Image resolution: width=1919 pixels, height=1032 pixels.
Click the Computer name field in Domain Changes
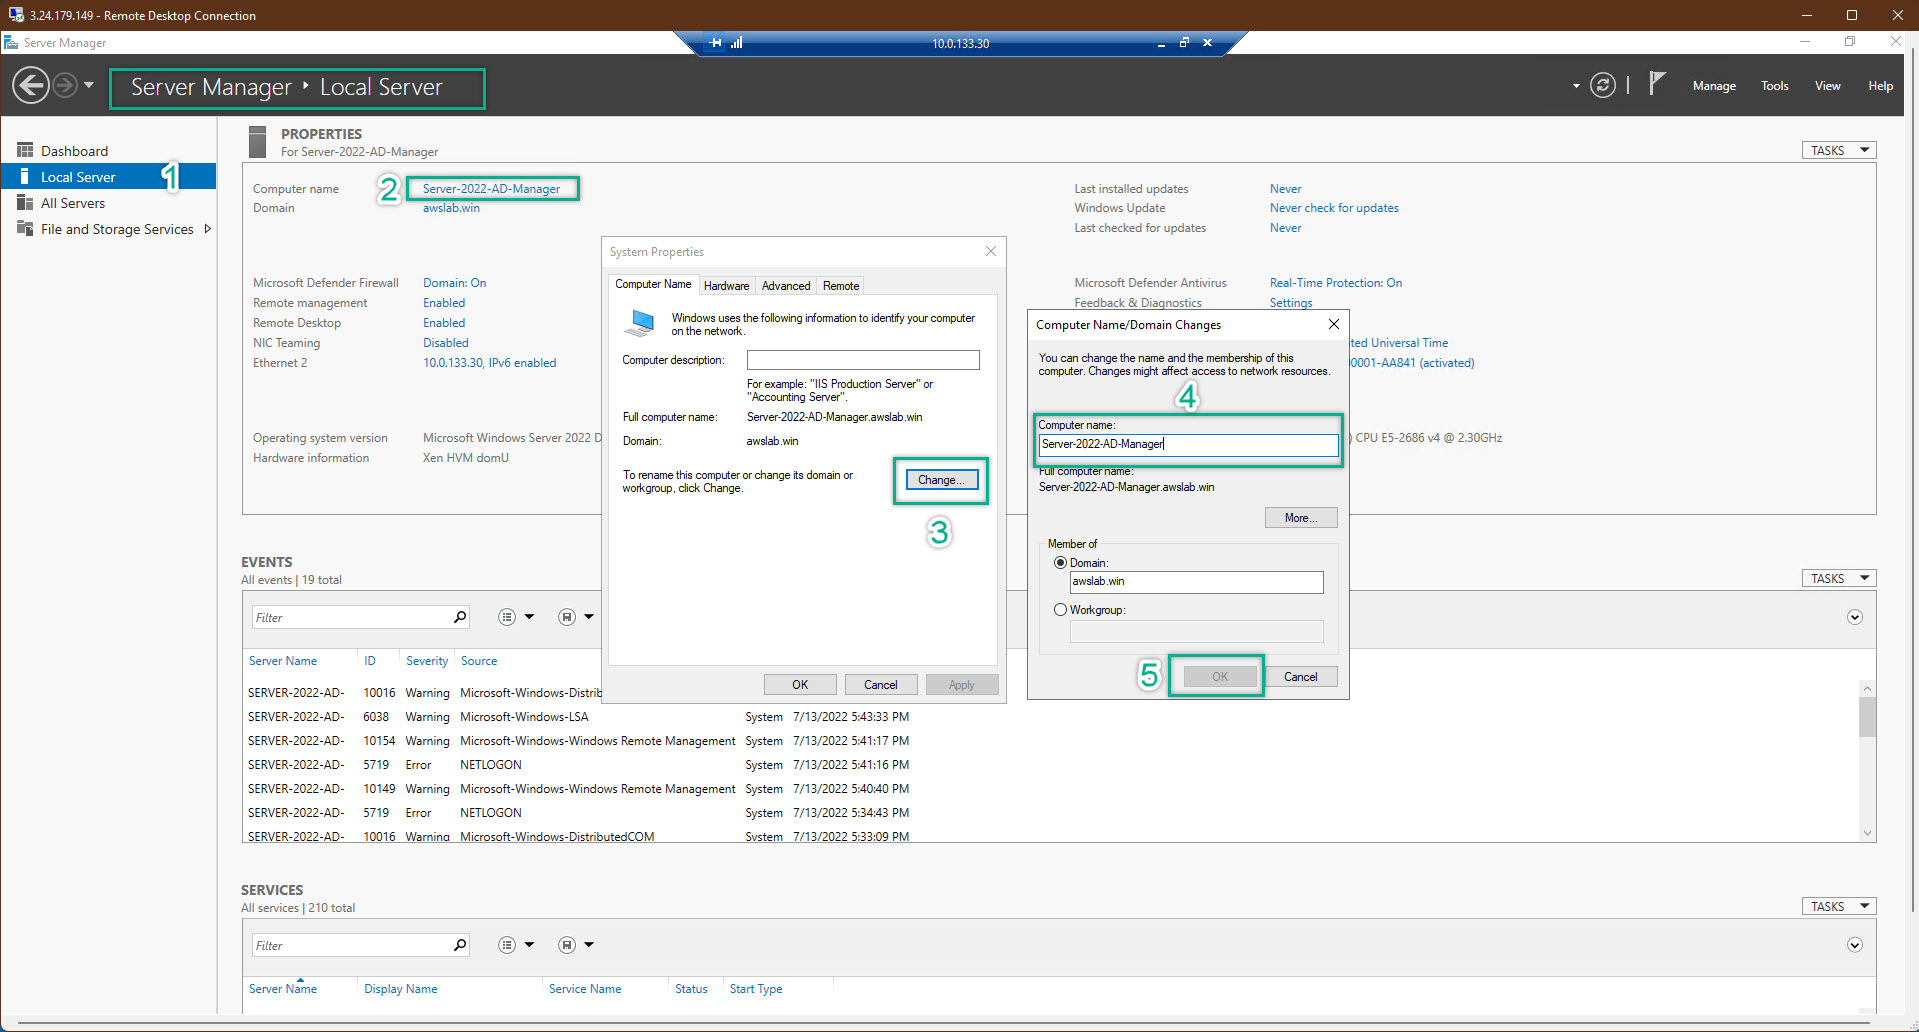coord(1188,444)
